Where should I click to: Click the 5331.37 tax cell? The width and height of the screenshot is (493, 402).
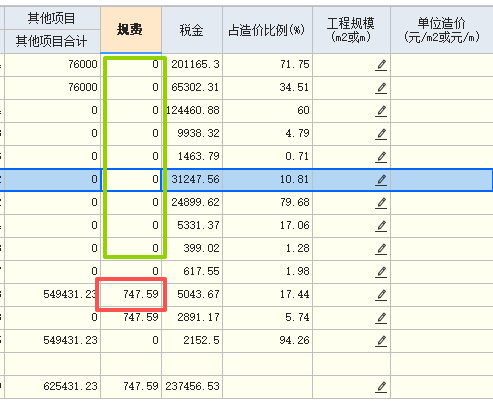[x=192, y=226]
